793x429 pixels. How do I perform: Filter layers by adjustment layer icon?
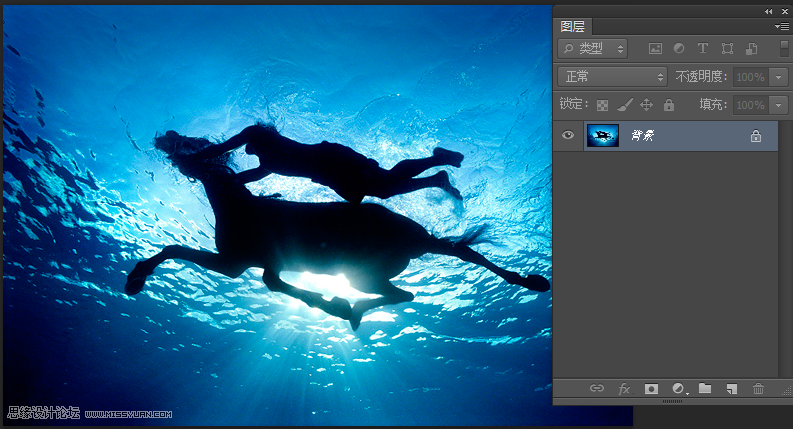coord(679,48)
